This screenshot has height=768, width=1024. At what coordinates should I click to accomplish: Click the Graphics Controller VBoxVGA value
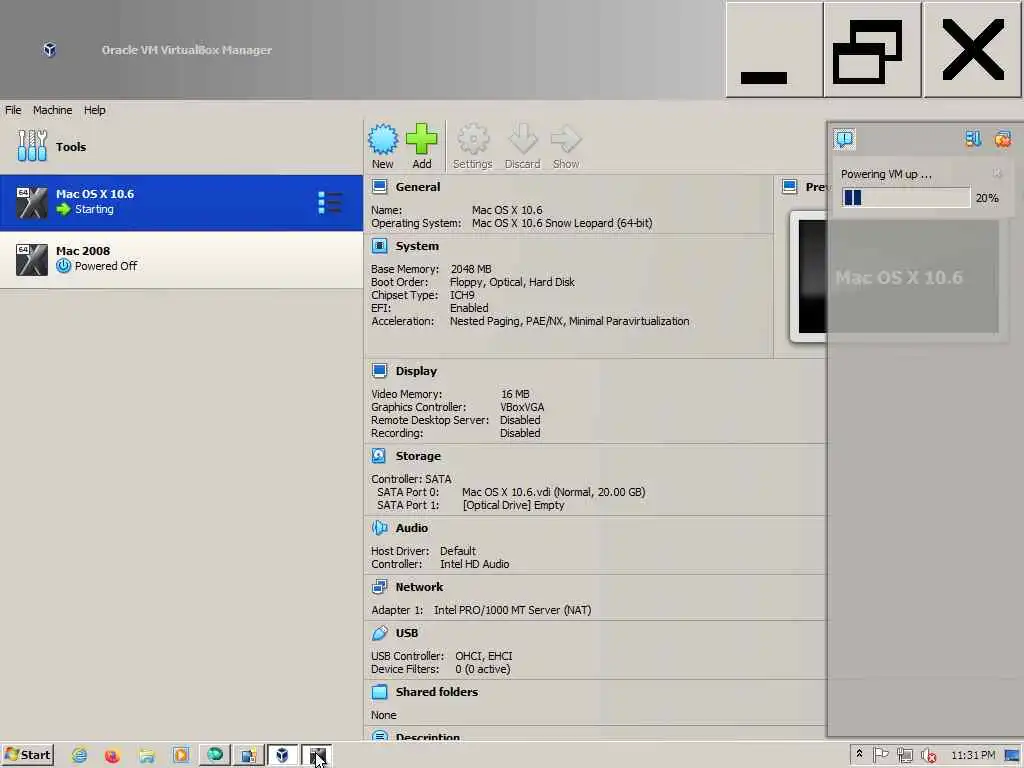point(522,407)
